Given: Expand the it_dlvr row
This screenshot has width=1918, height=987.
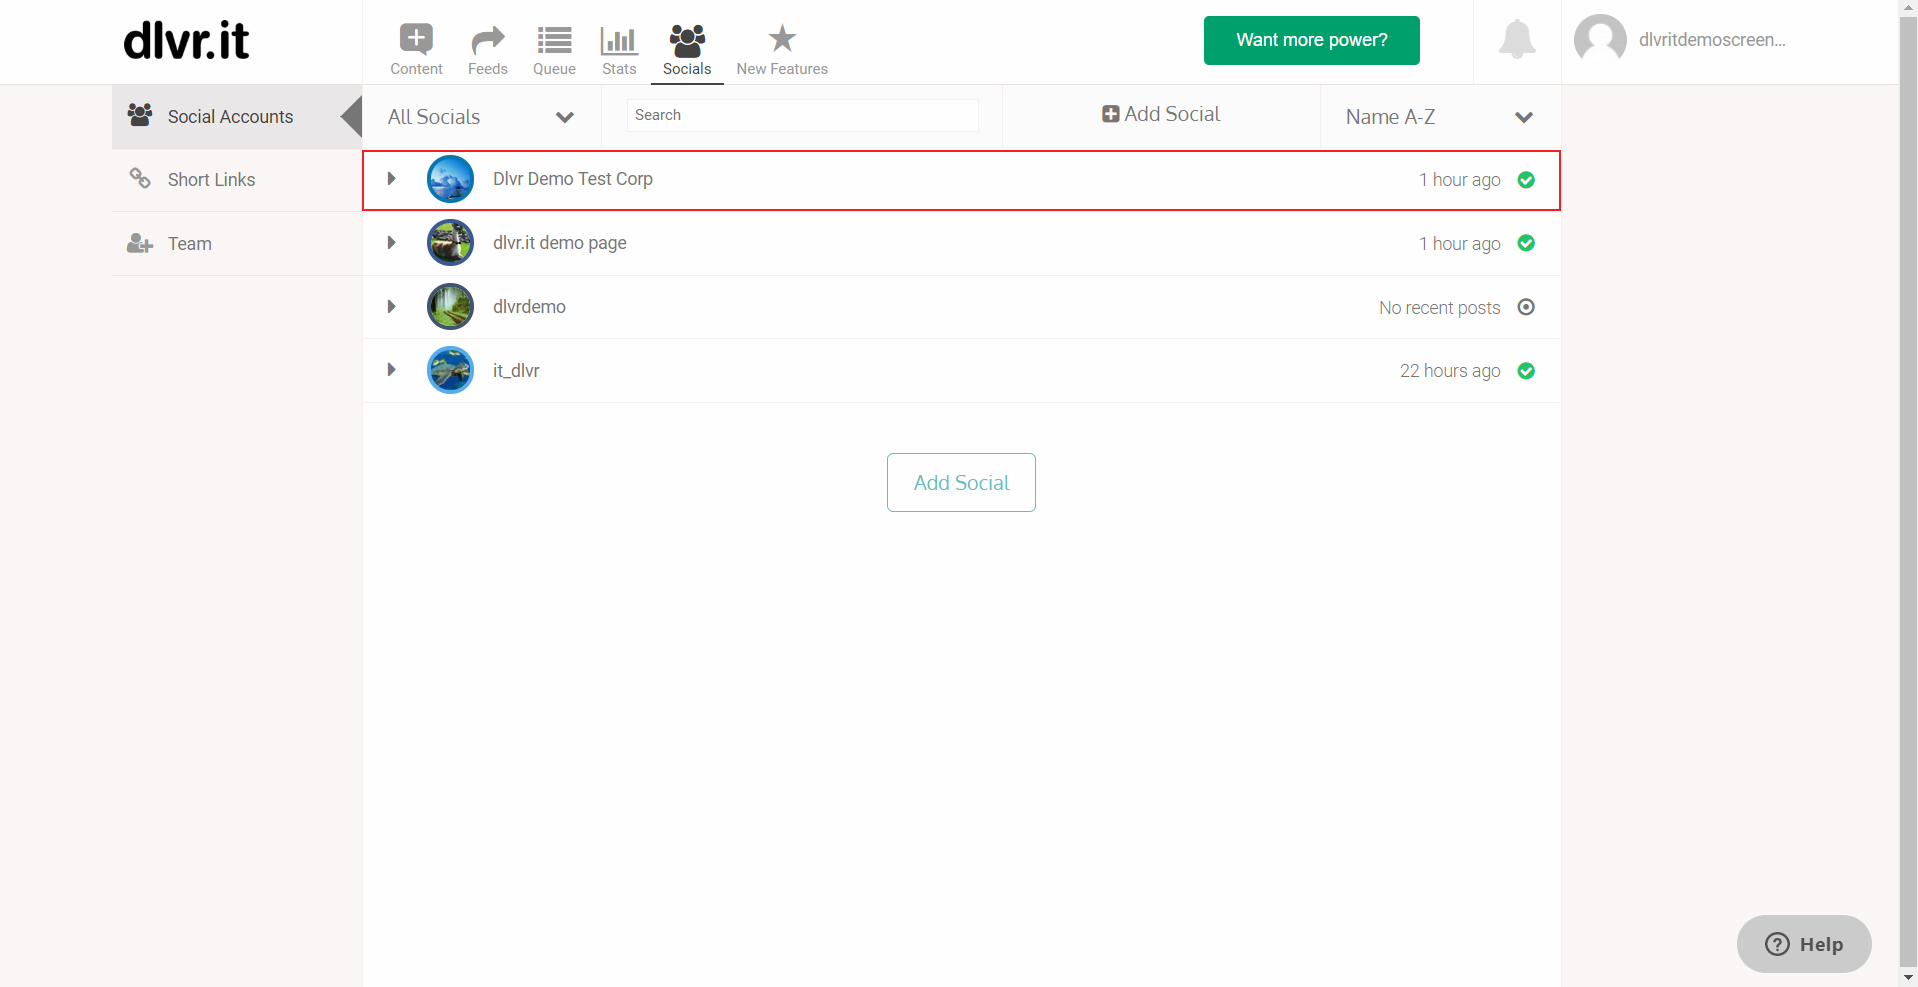Looking at the screenshot, I should (x=392, y=370).
